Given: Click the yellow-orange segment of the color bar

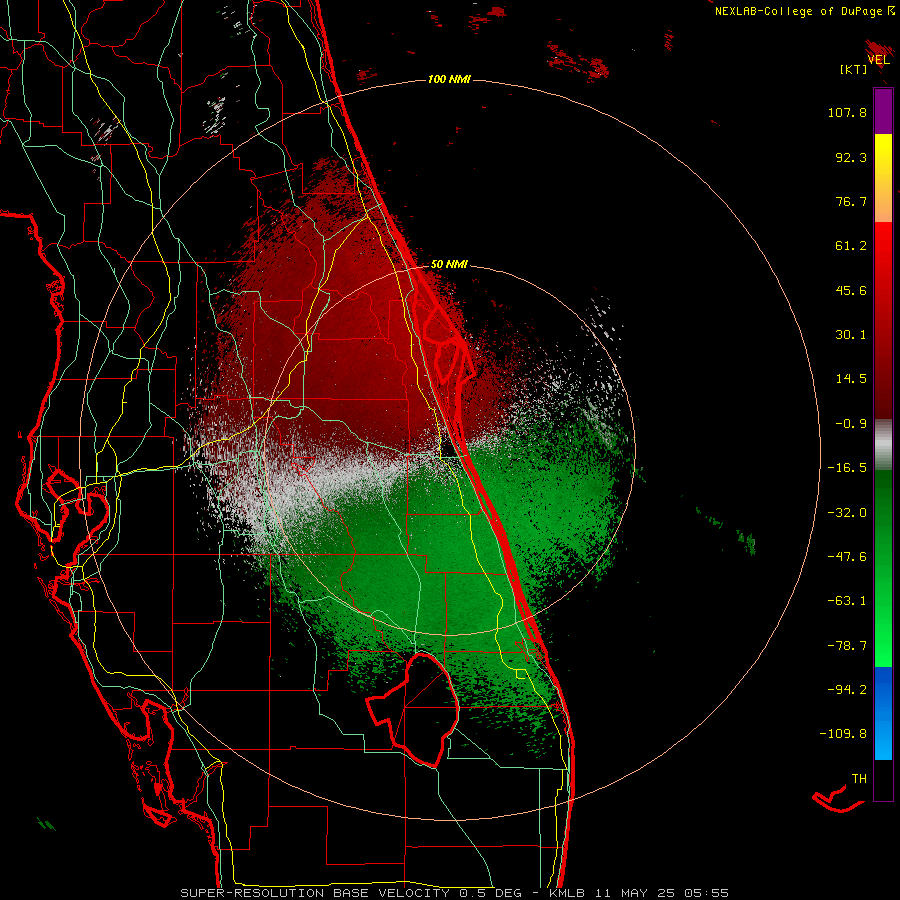Looking at the screenshot, I should point(883,178).
